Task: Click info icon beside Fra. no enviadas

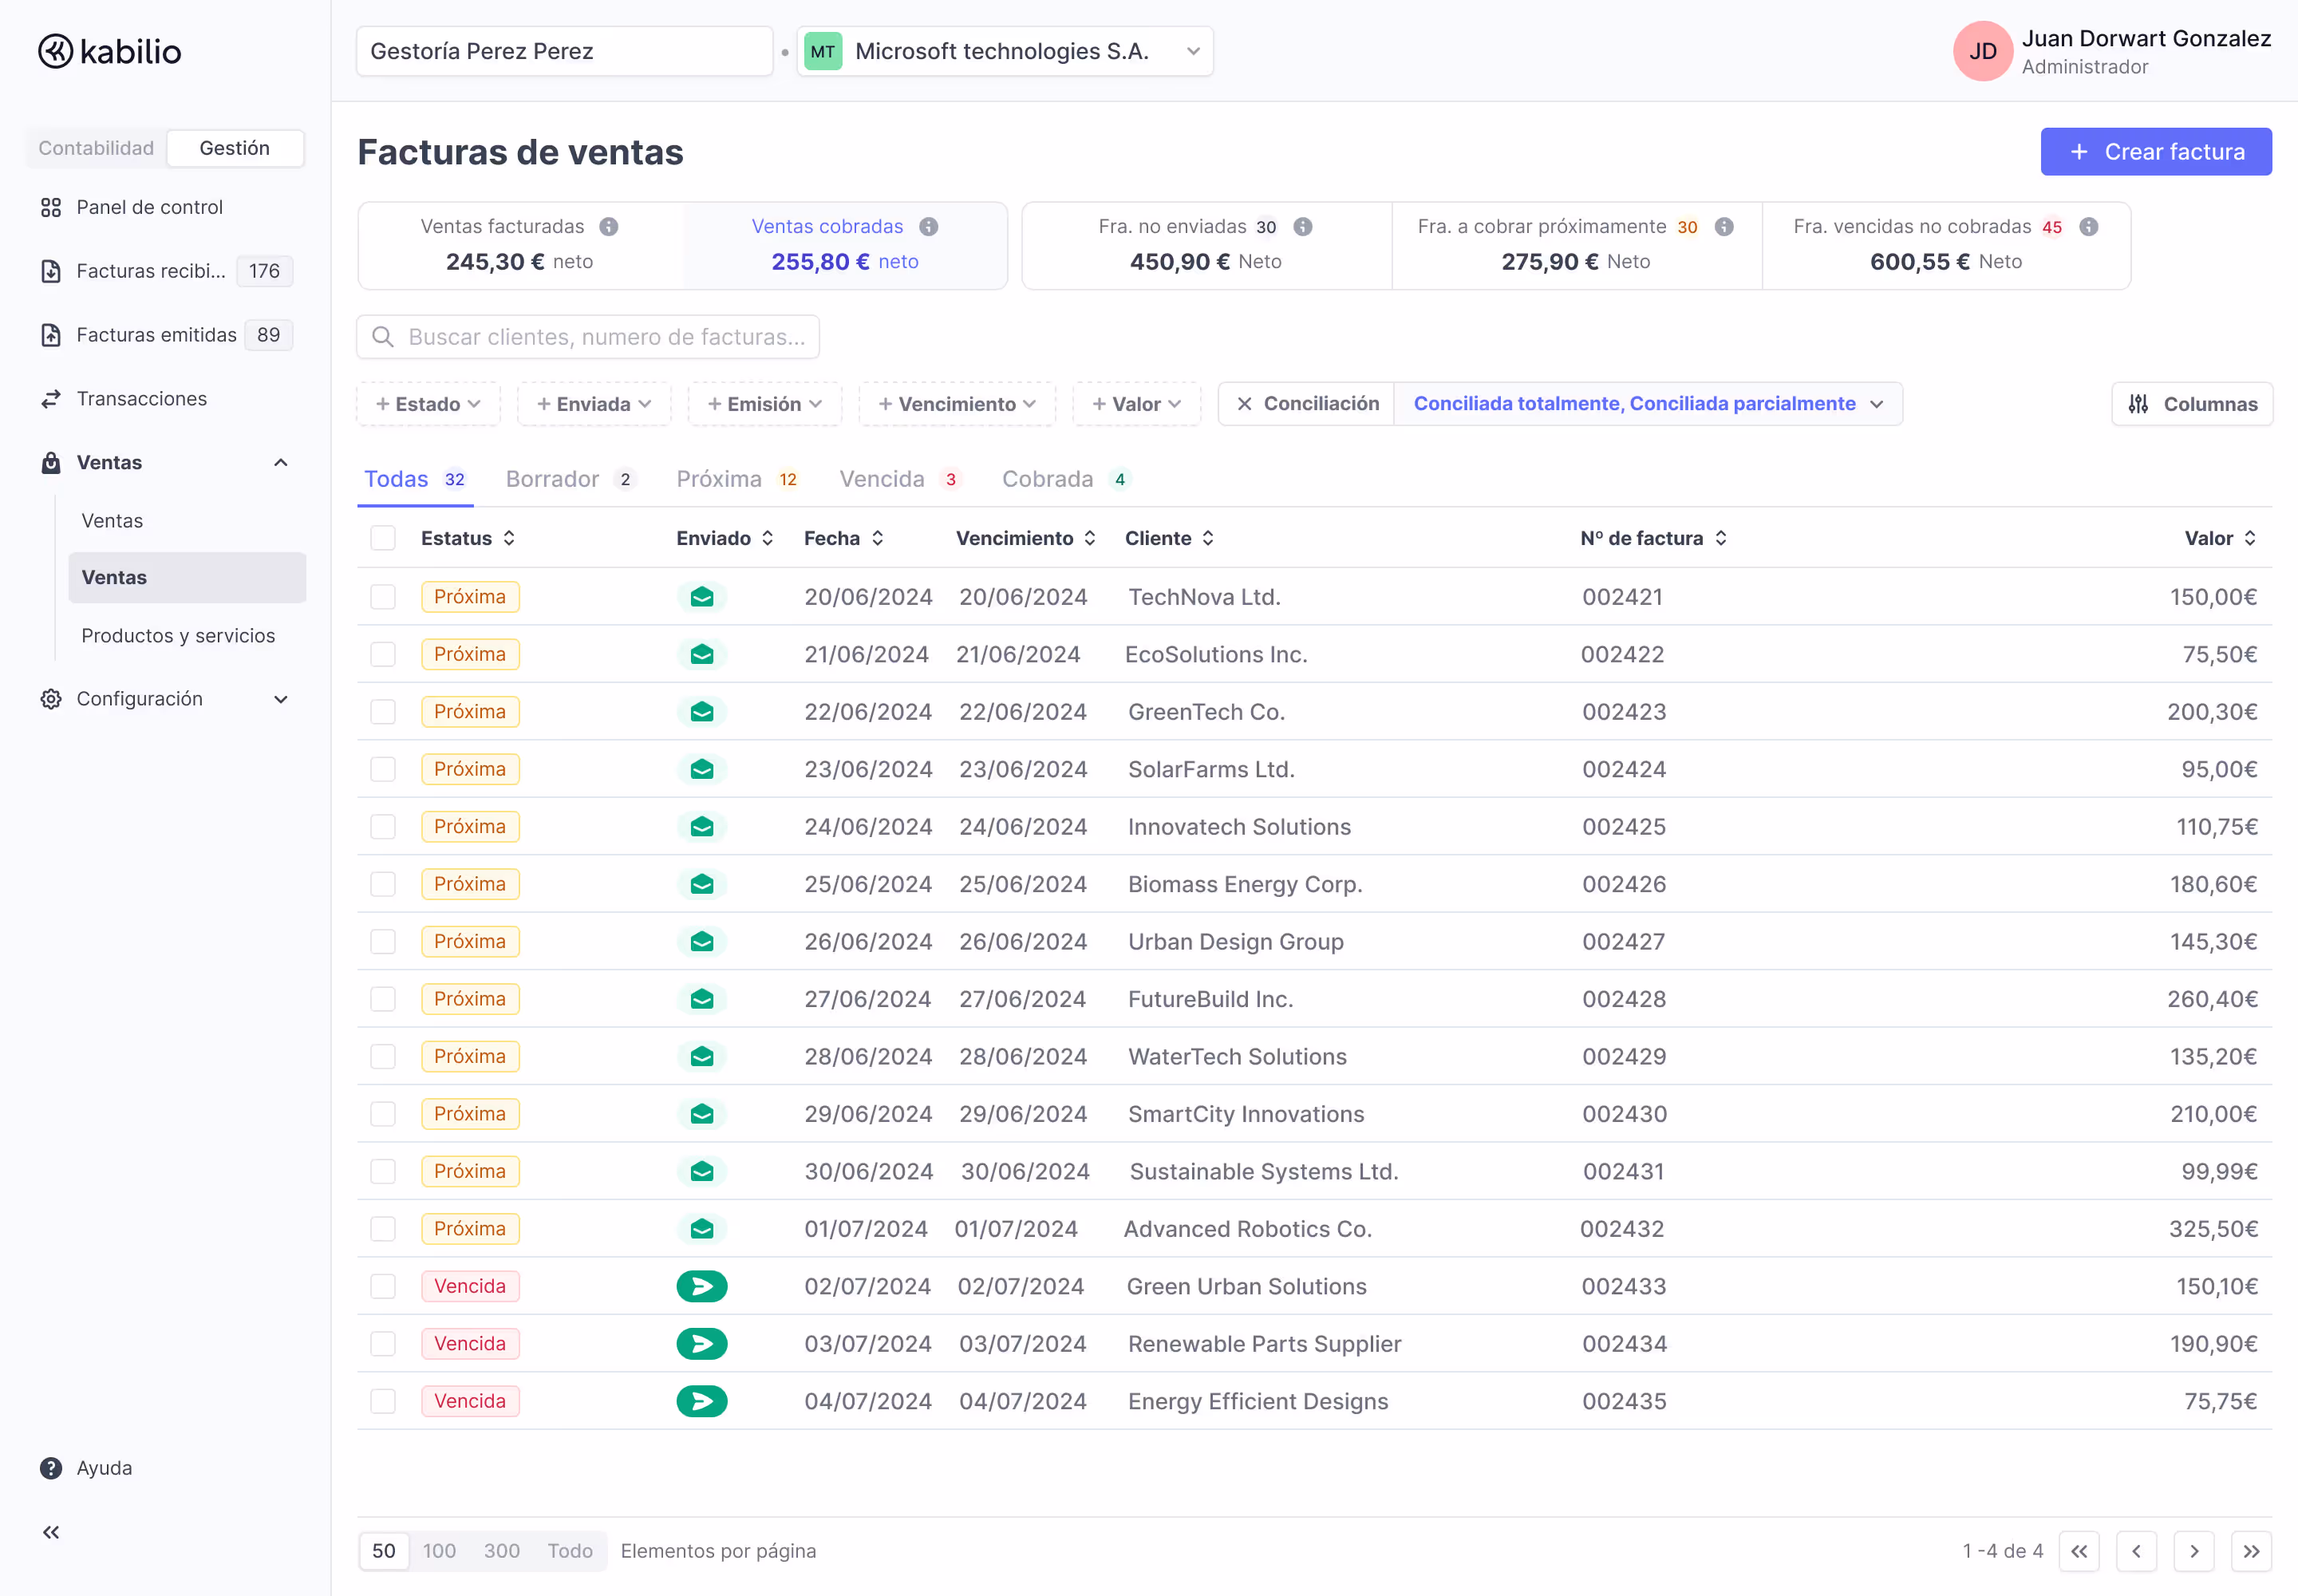Action: tap(1303, 227)
